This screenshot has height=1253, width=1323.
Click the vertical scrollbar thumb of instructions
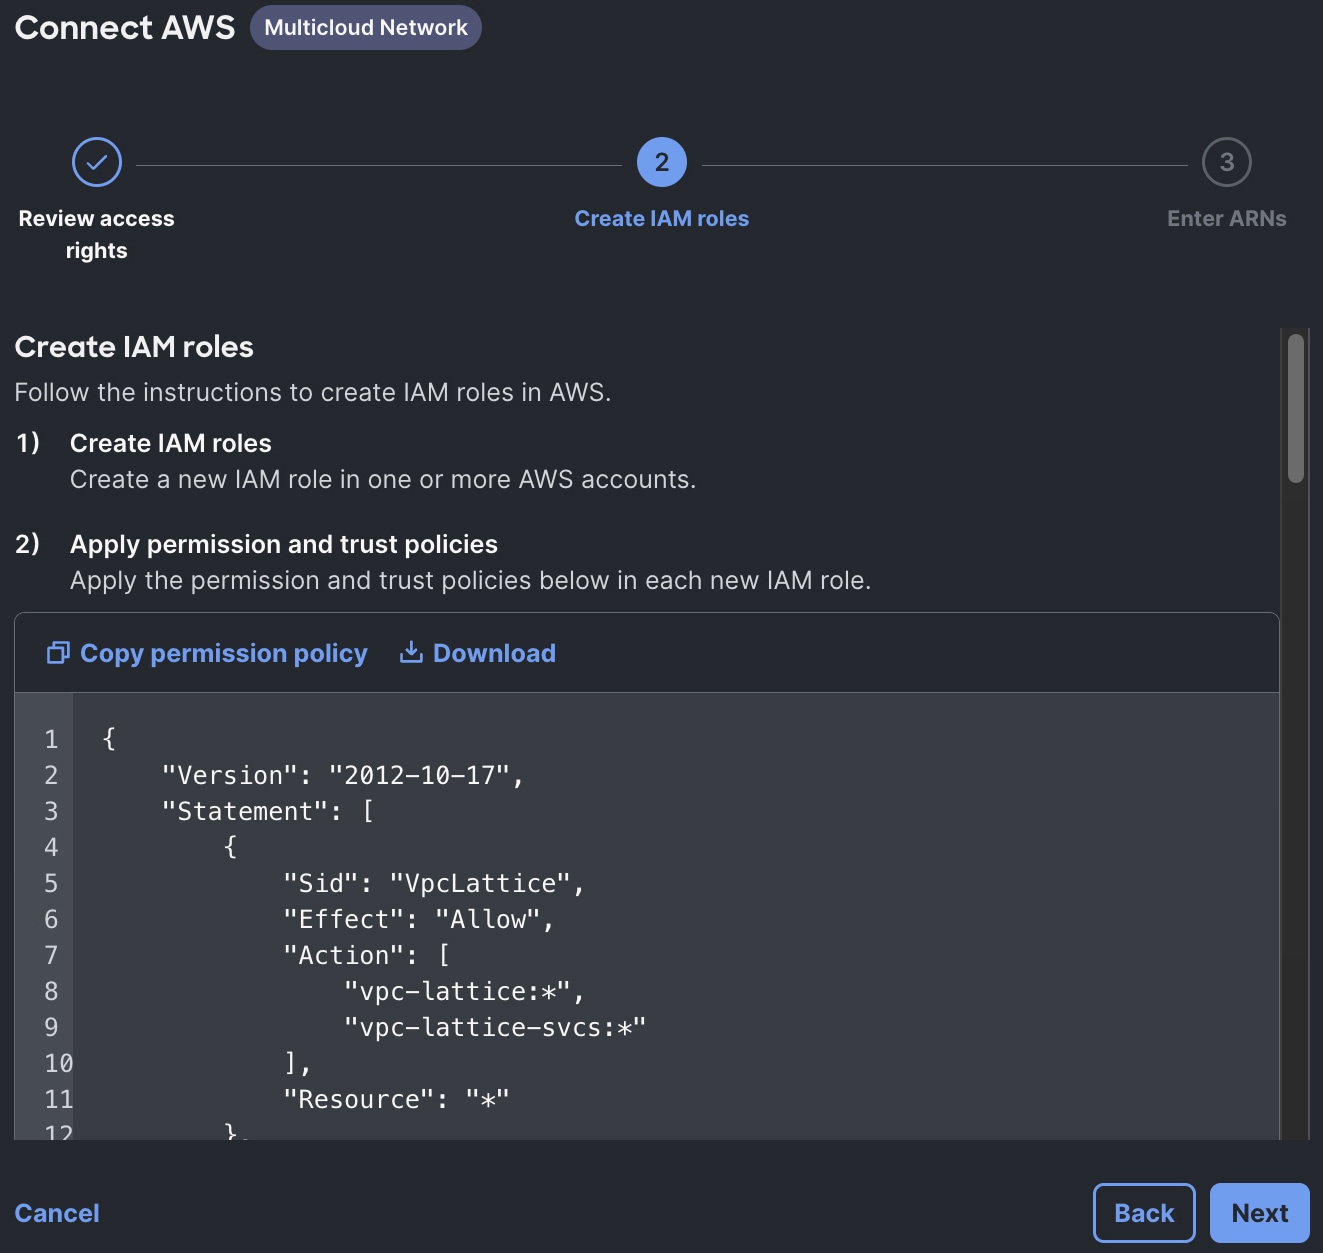coord(1296,408)
